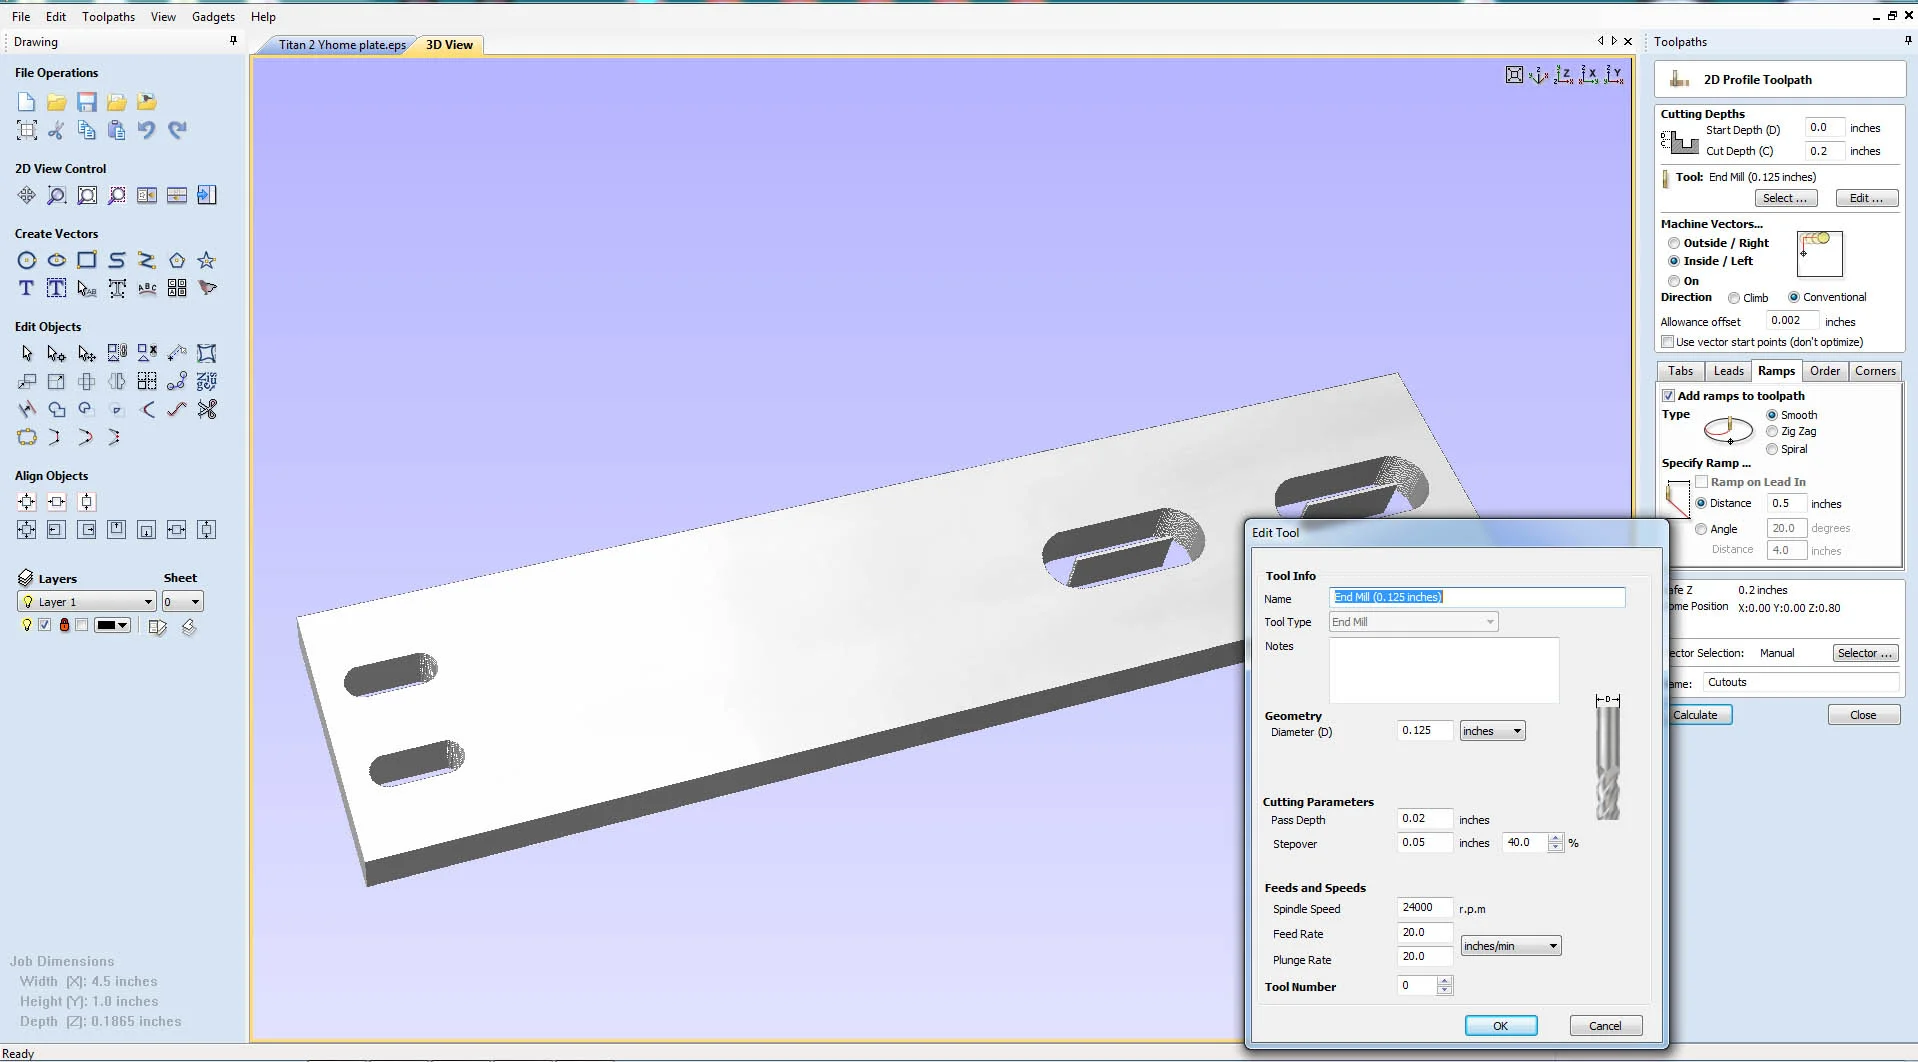
Task: Toggle Use vector start points checkbox
Action: pos(1668,342)
